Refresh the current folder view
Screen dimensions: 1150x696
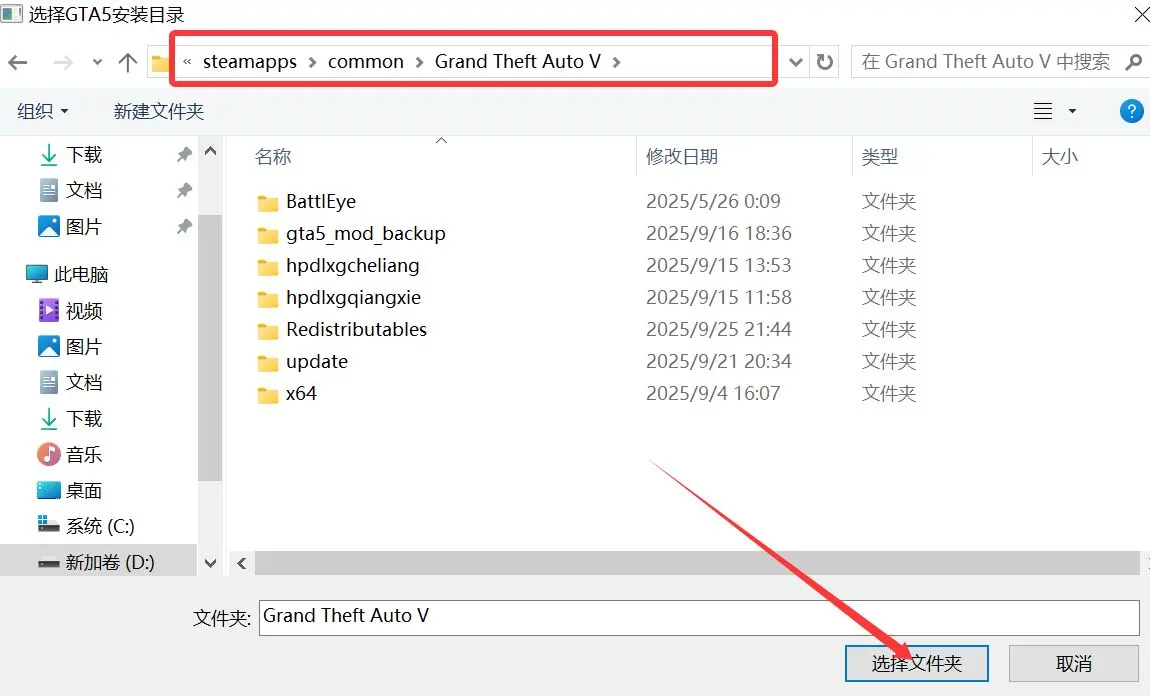pos(825,62)
